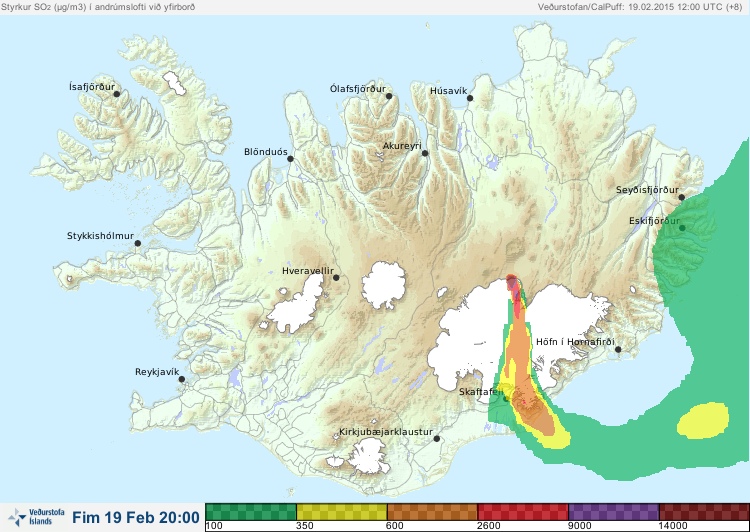Click the Kirkjubæjarklaustur station dot

tap(437, 439)
